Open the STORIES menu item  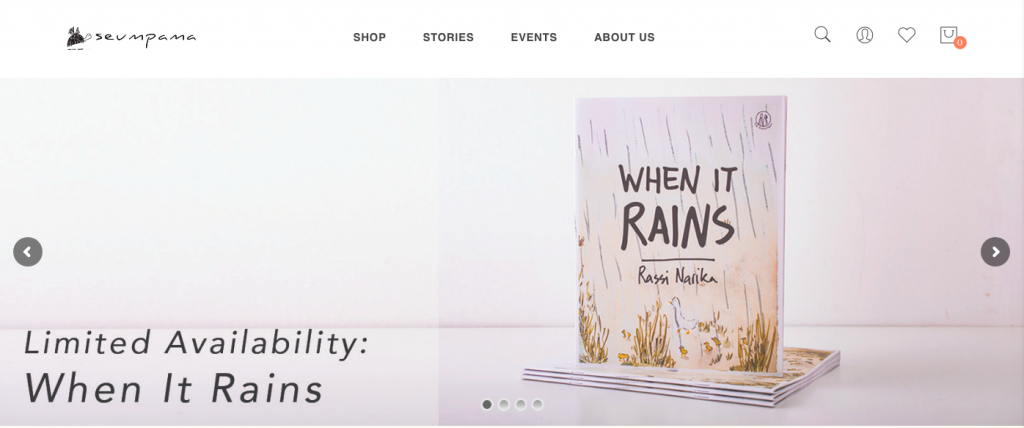coord(448,38)
